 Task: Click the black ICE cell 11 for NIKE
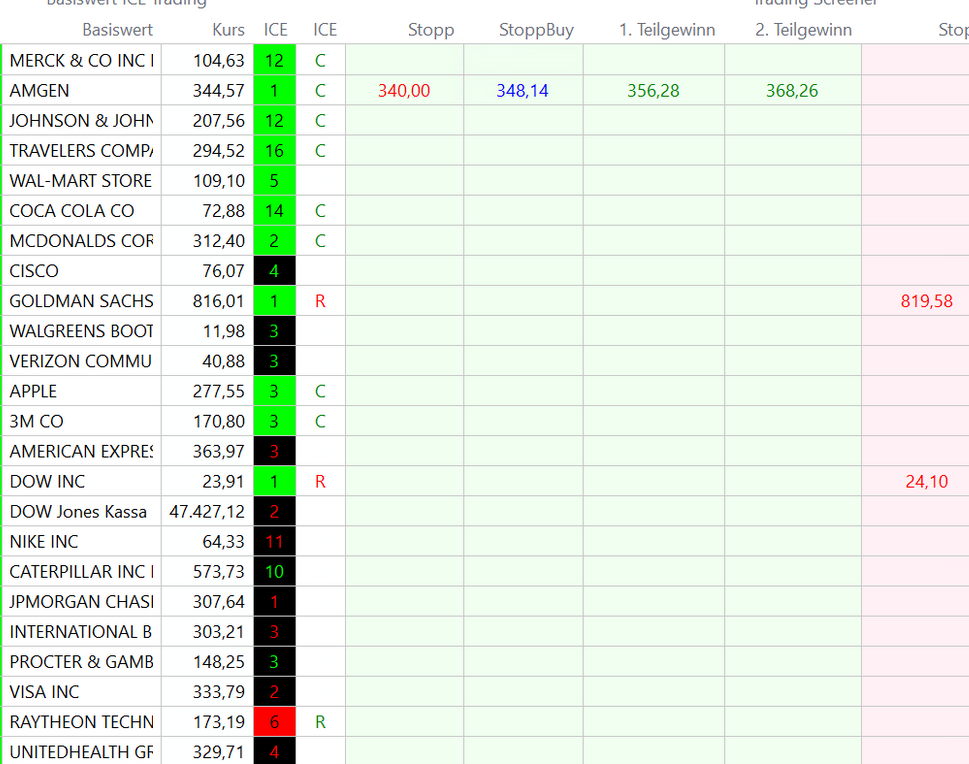(x=274, y=542)
